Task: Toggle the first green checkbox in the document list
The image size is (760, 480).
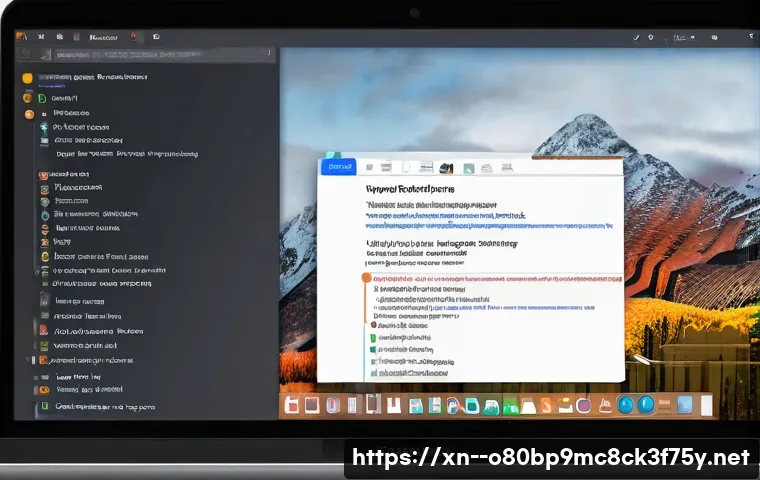Action: coord(373,338)
